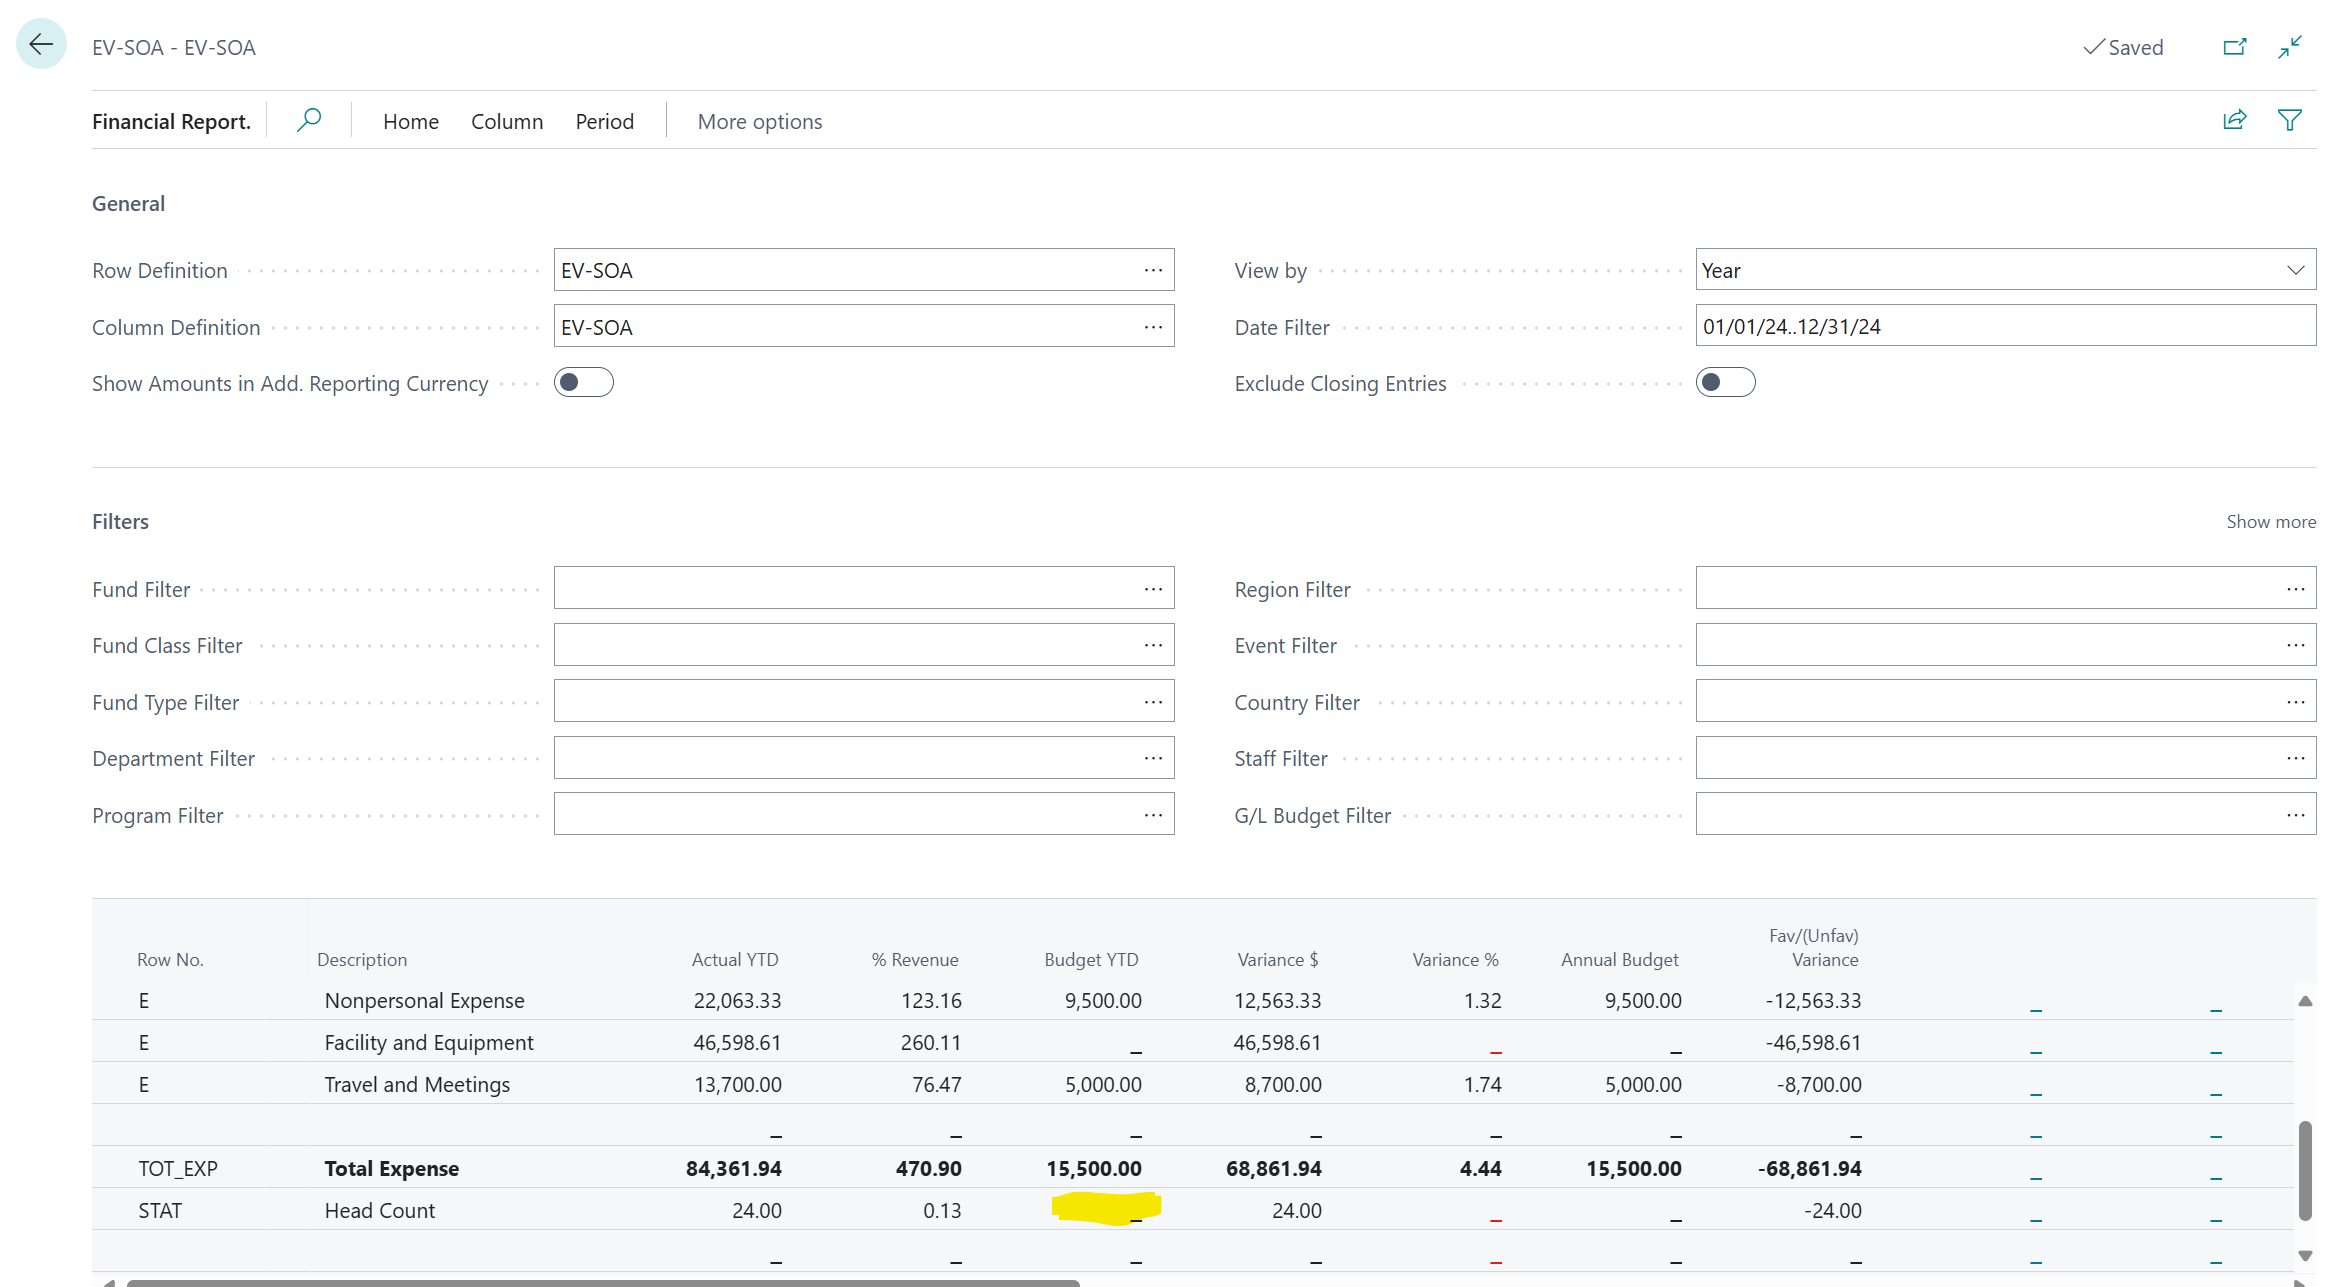The image size is (2341, 1287).
Task: Click More options
Action: tap(759, 121)
